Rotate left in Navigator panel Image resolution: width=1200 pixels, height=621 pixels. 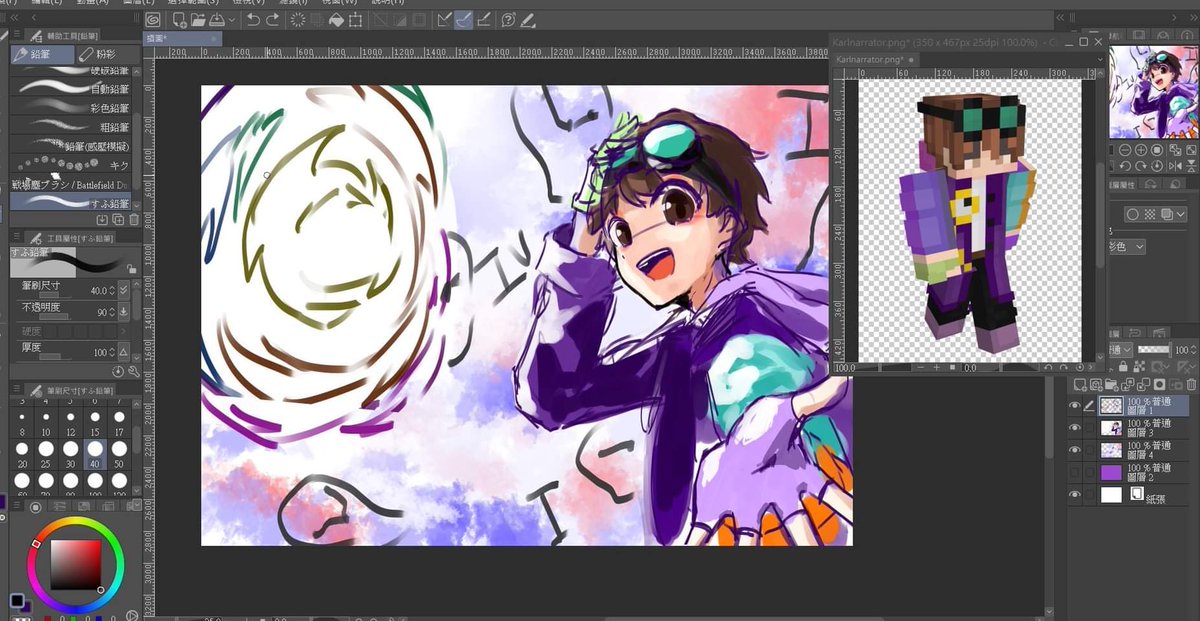tap(1125, 166)
